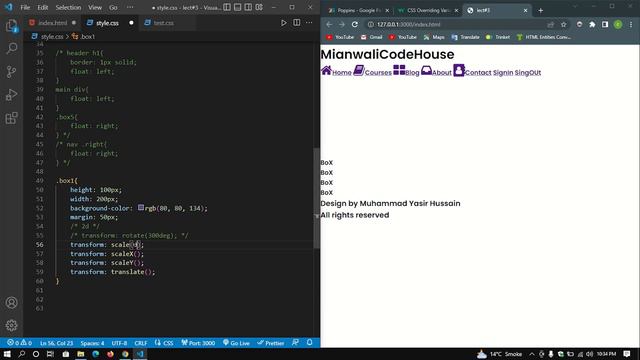This screenshot has height=360, width=640.
Task: Switch to the test.css editor tab
Action: (163, 23)
